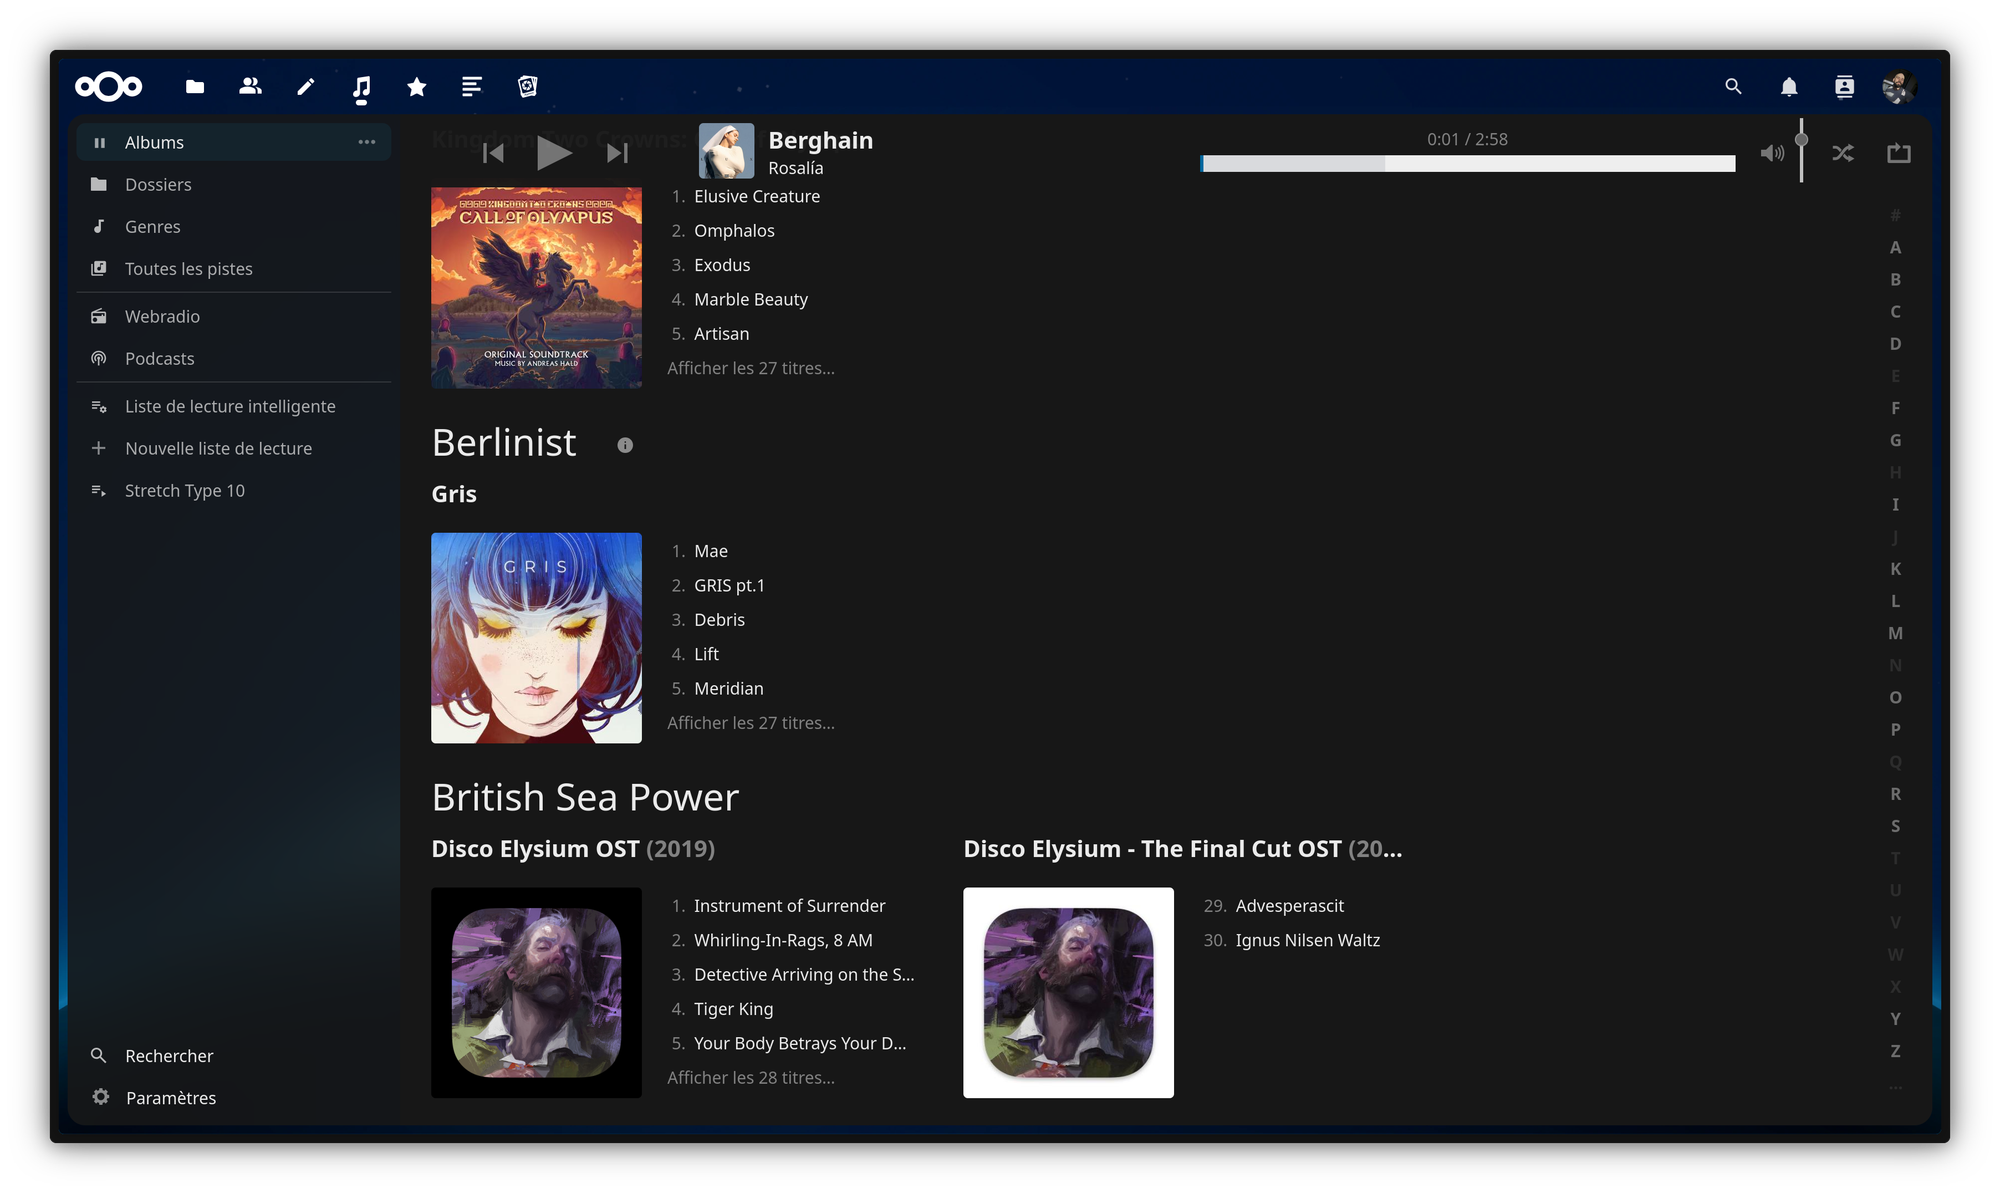The width and height of the screenshot is (2000, 1193).
Task: Open the Files app icon in top bar
Action: pos(195,87)
